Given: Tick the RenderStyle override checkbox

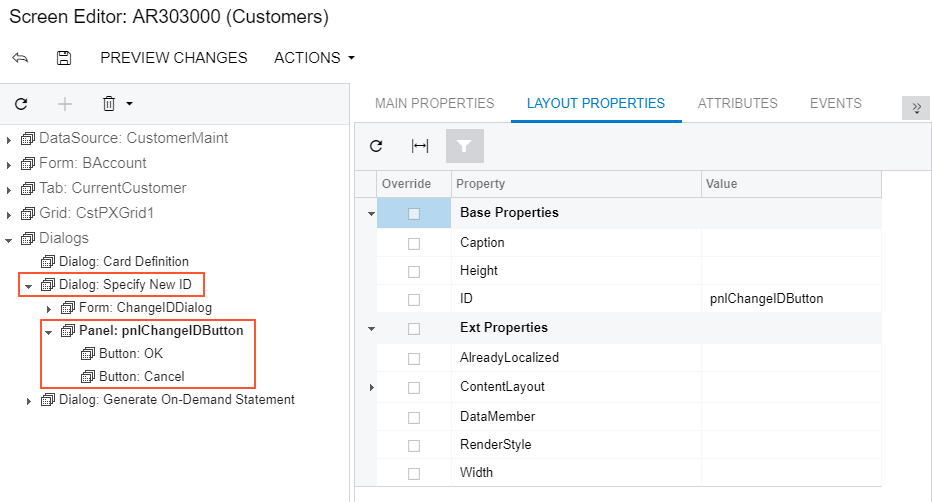Looking at the screenshot, I should click(x=414, y=445).
